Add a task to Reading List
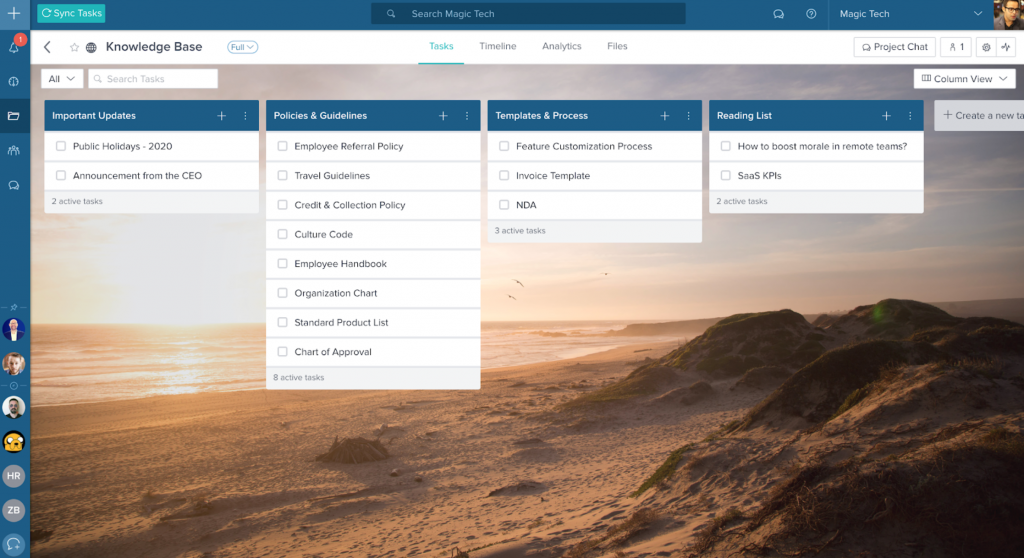1024x558 pixels. pos(886,116)
